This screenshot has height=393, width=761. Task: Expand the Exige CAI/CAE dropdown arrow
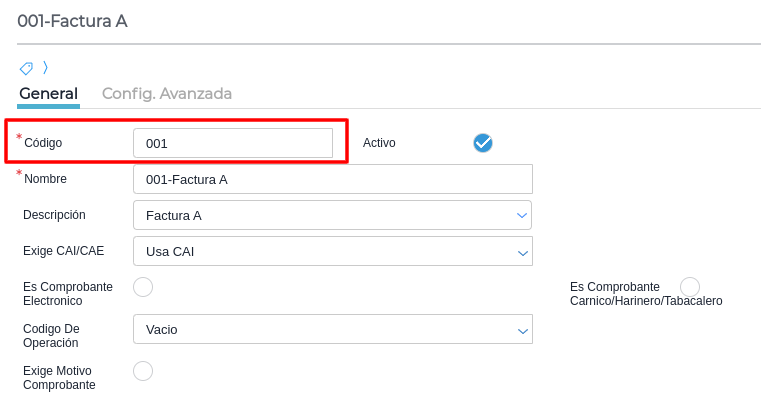coord(523,253)
